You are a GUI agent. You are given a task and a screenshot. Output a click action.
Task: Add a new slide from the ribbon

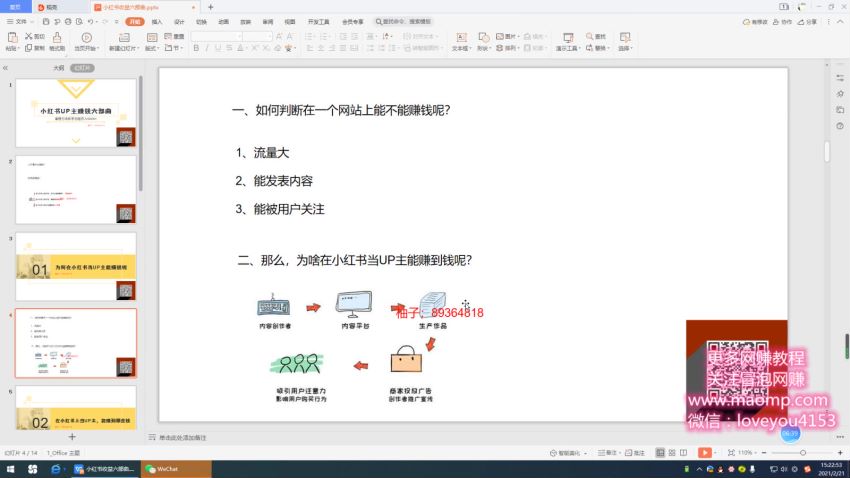124,37
